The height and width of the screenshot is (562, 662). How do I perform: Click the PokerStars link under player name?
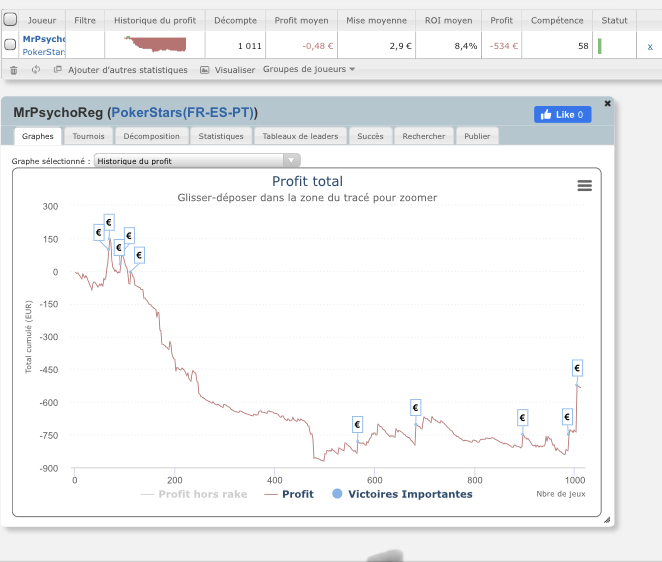point(44,52)
